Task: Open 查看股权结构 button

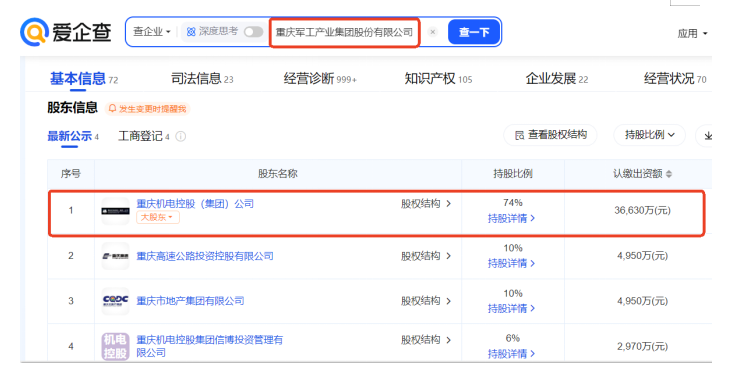Action: [550, 135]
